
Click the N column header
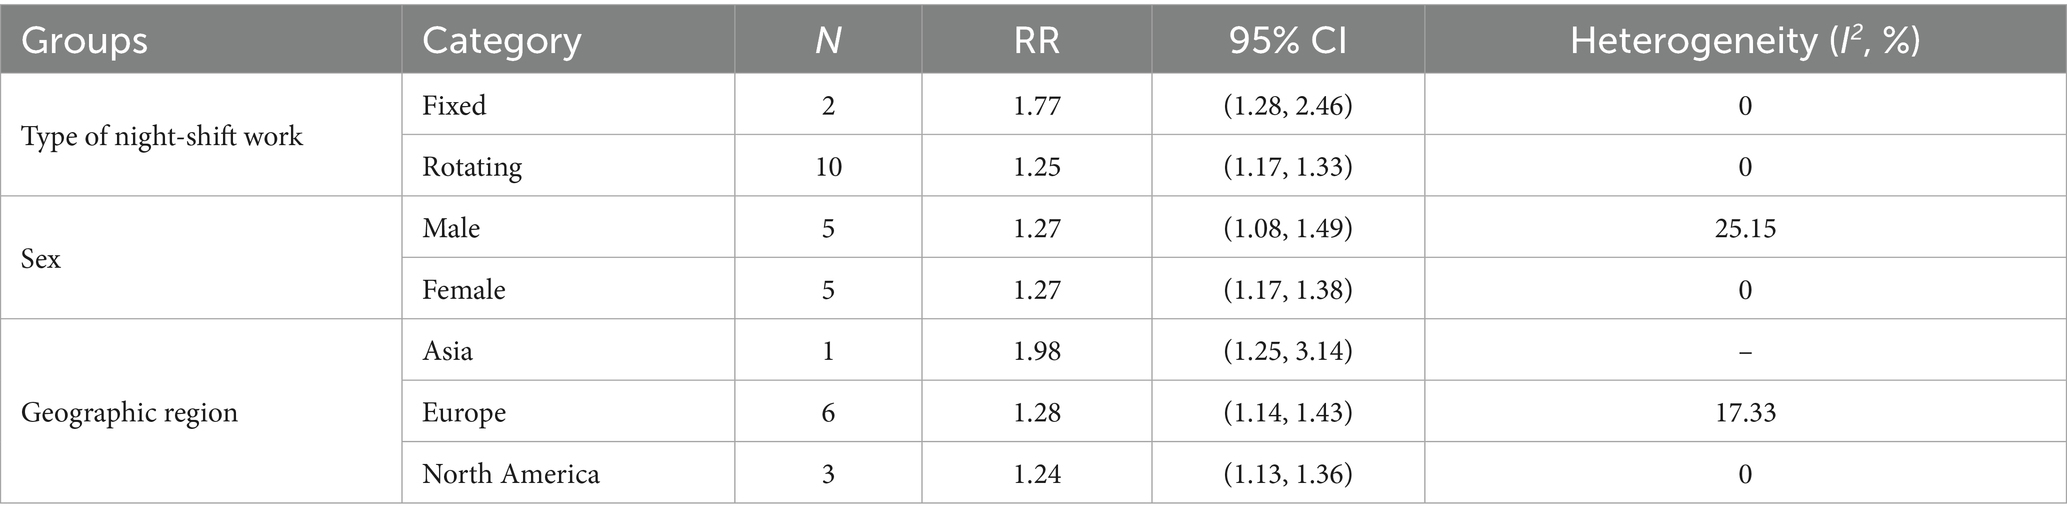(x=827, y=41)
